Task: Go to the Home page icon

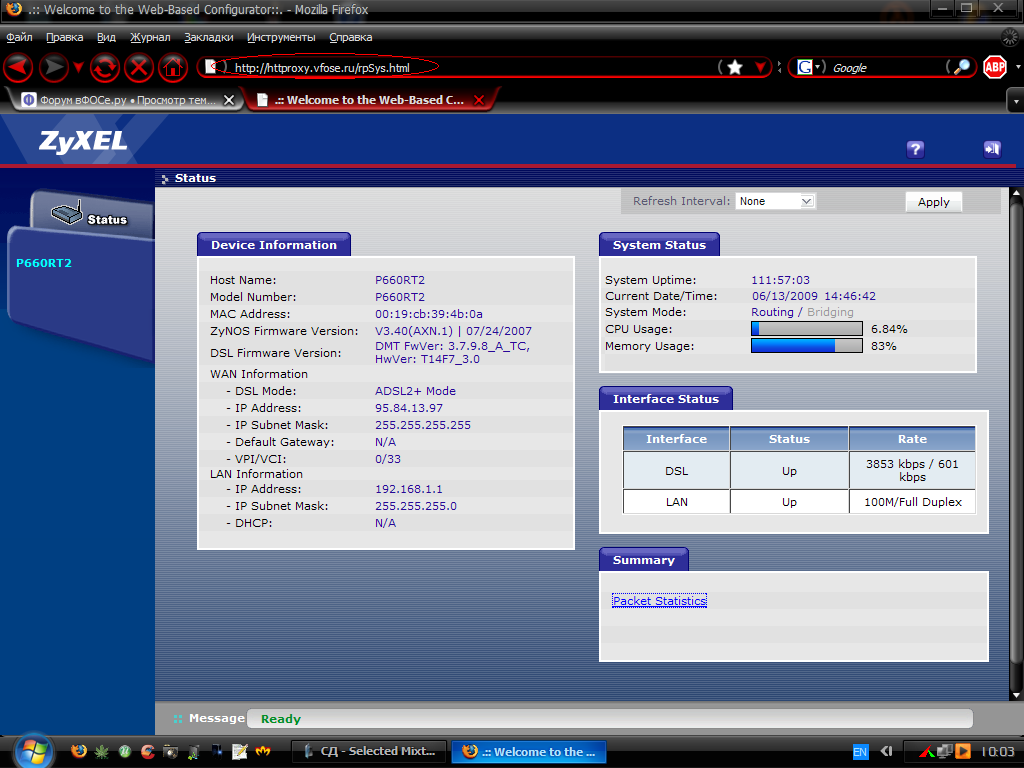Action: (x=173, y=68)
